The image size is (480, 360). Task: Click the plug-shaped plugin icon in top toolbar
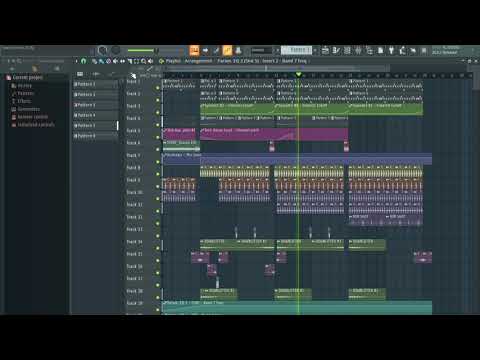(x=392, y=51)
